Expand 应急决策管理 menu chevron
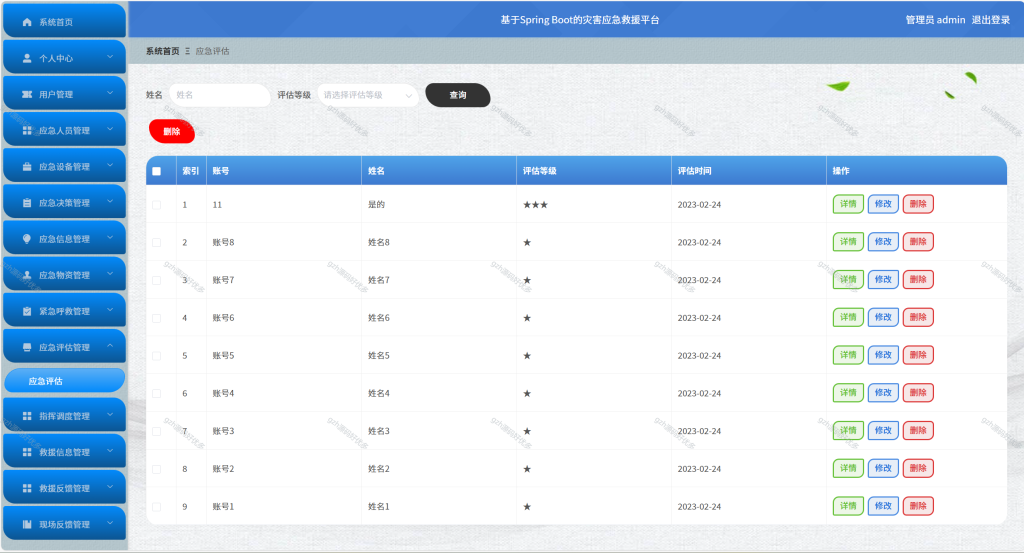This screenshot has height=553, width=1024. pyautogui.click(x=110, y=202)
